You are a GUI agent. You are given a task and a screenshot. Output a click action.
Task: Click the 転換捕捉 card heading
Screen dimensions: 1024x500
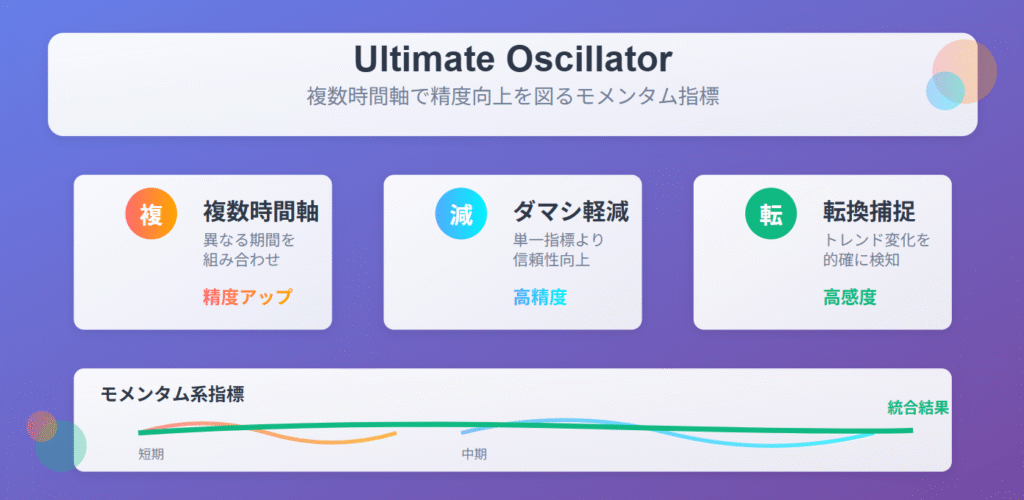point(869,211)
